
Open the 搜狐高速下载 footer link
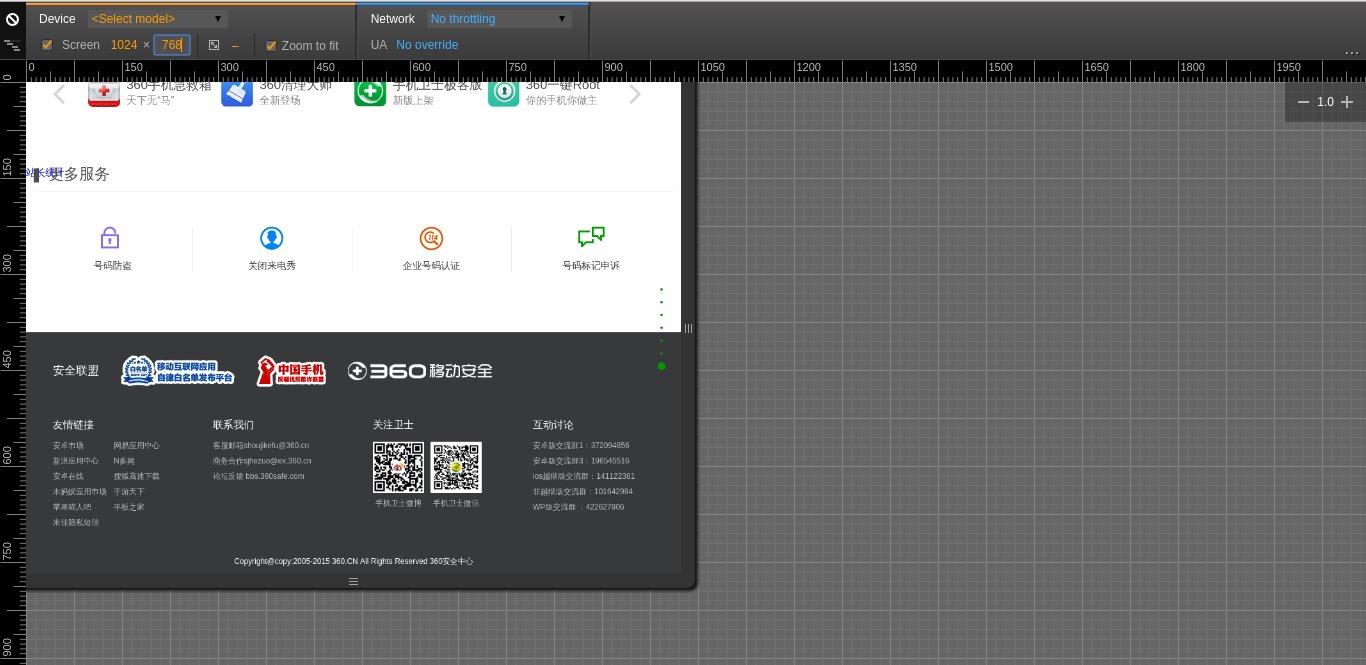pos(136,476)
